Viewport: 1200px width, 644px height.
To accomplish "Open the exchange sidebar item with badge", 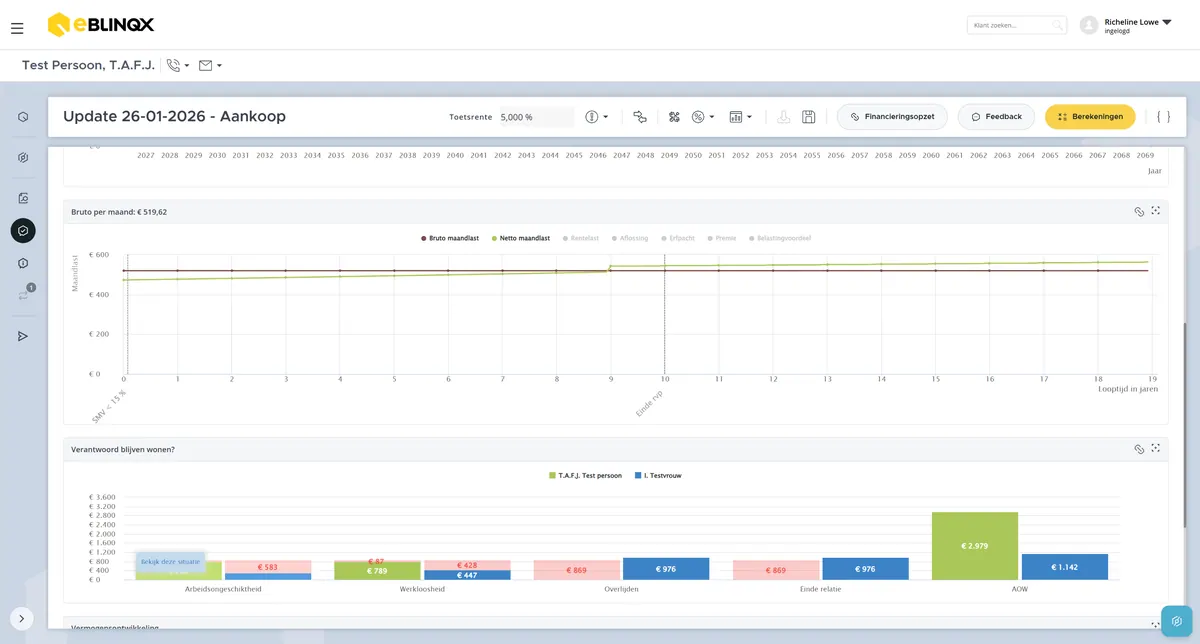I will pyautogui.click(x=24, y=294).
